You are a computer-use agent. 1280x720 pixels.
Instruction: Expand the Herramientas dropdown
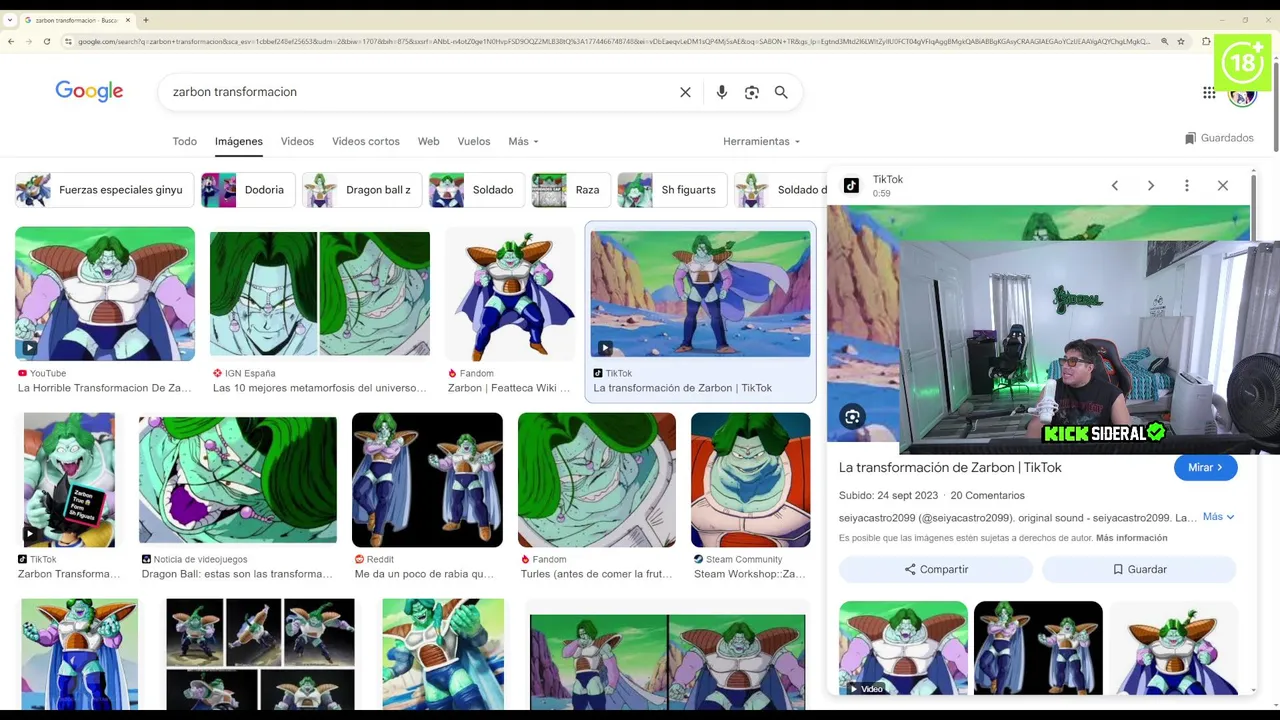pyautogui.click(x=761, y=141)
